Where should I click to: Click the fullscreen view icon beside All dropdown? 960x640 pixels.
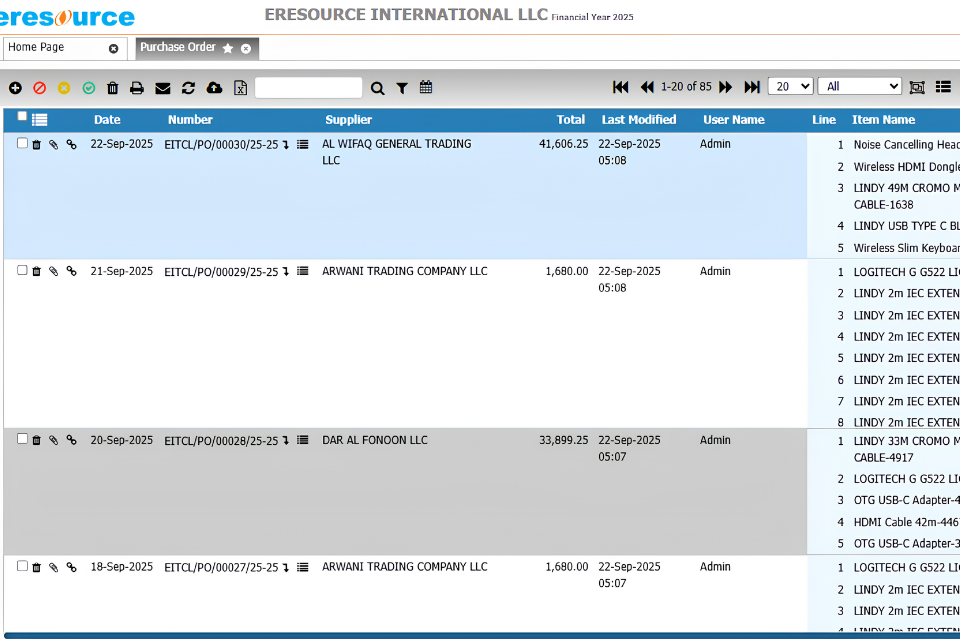click(917, 87)
